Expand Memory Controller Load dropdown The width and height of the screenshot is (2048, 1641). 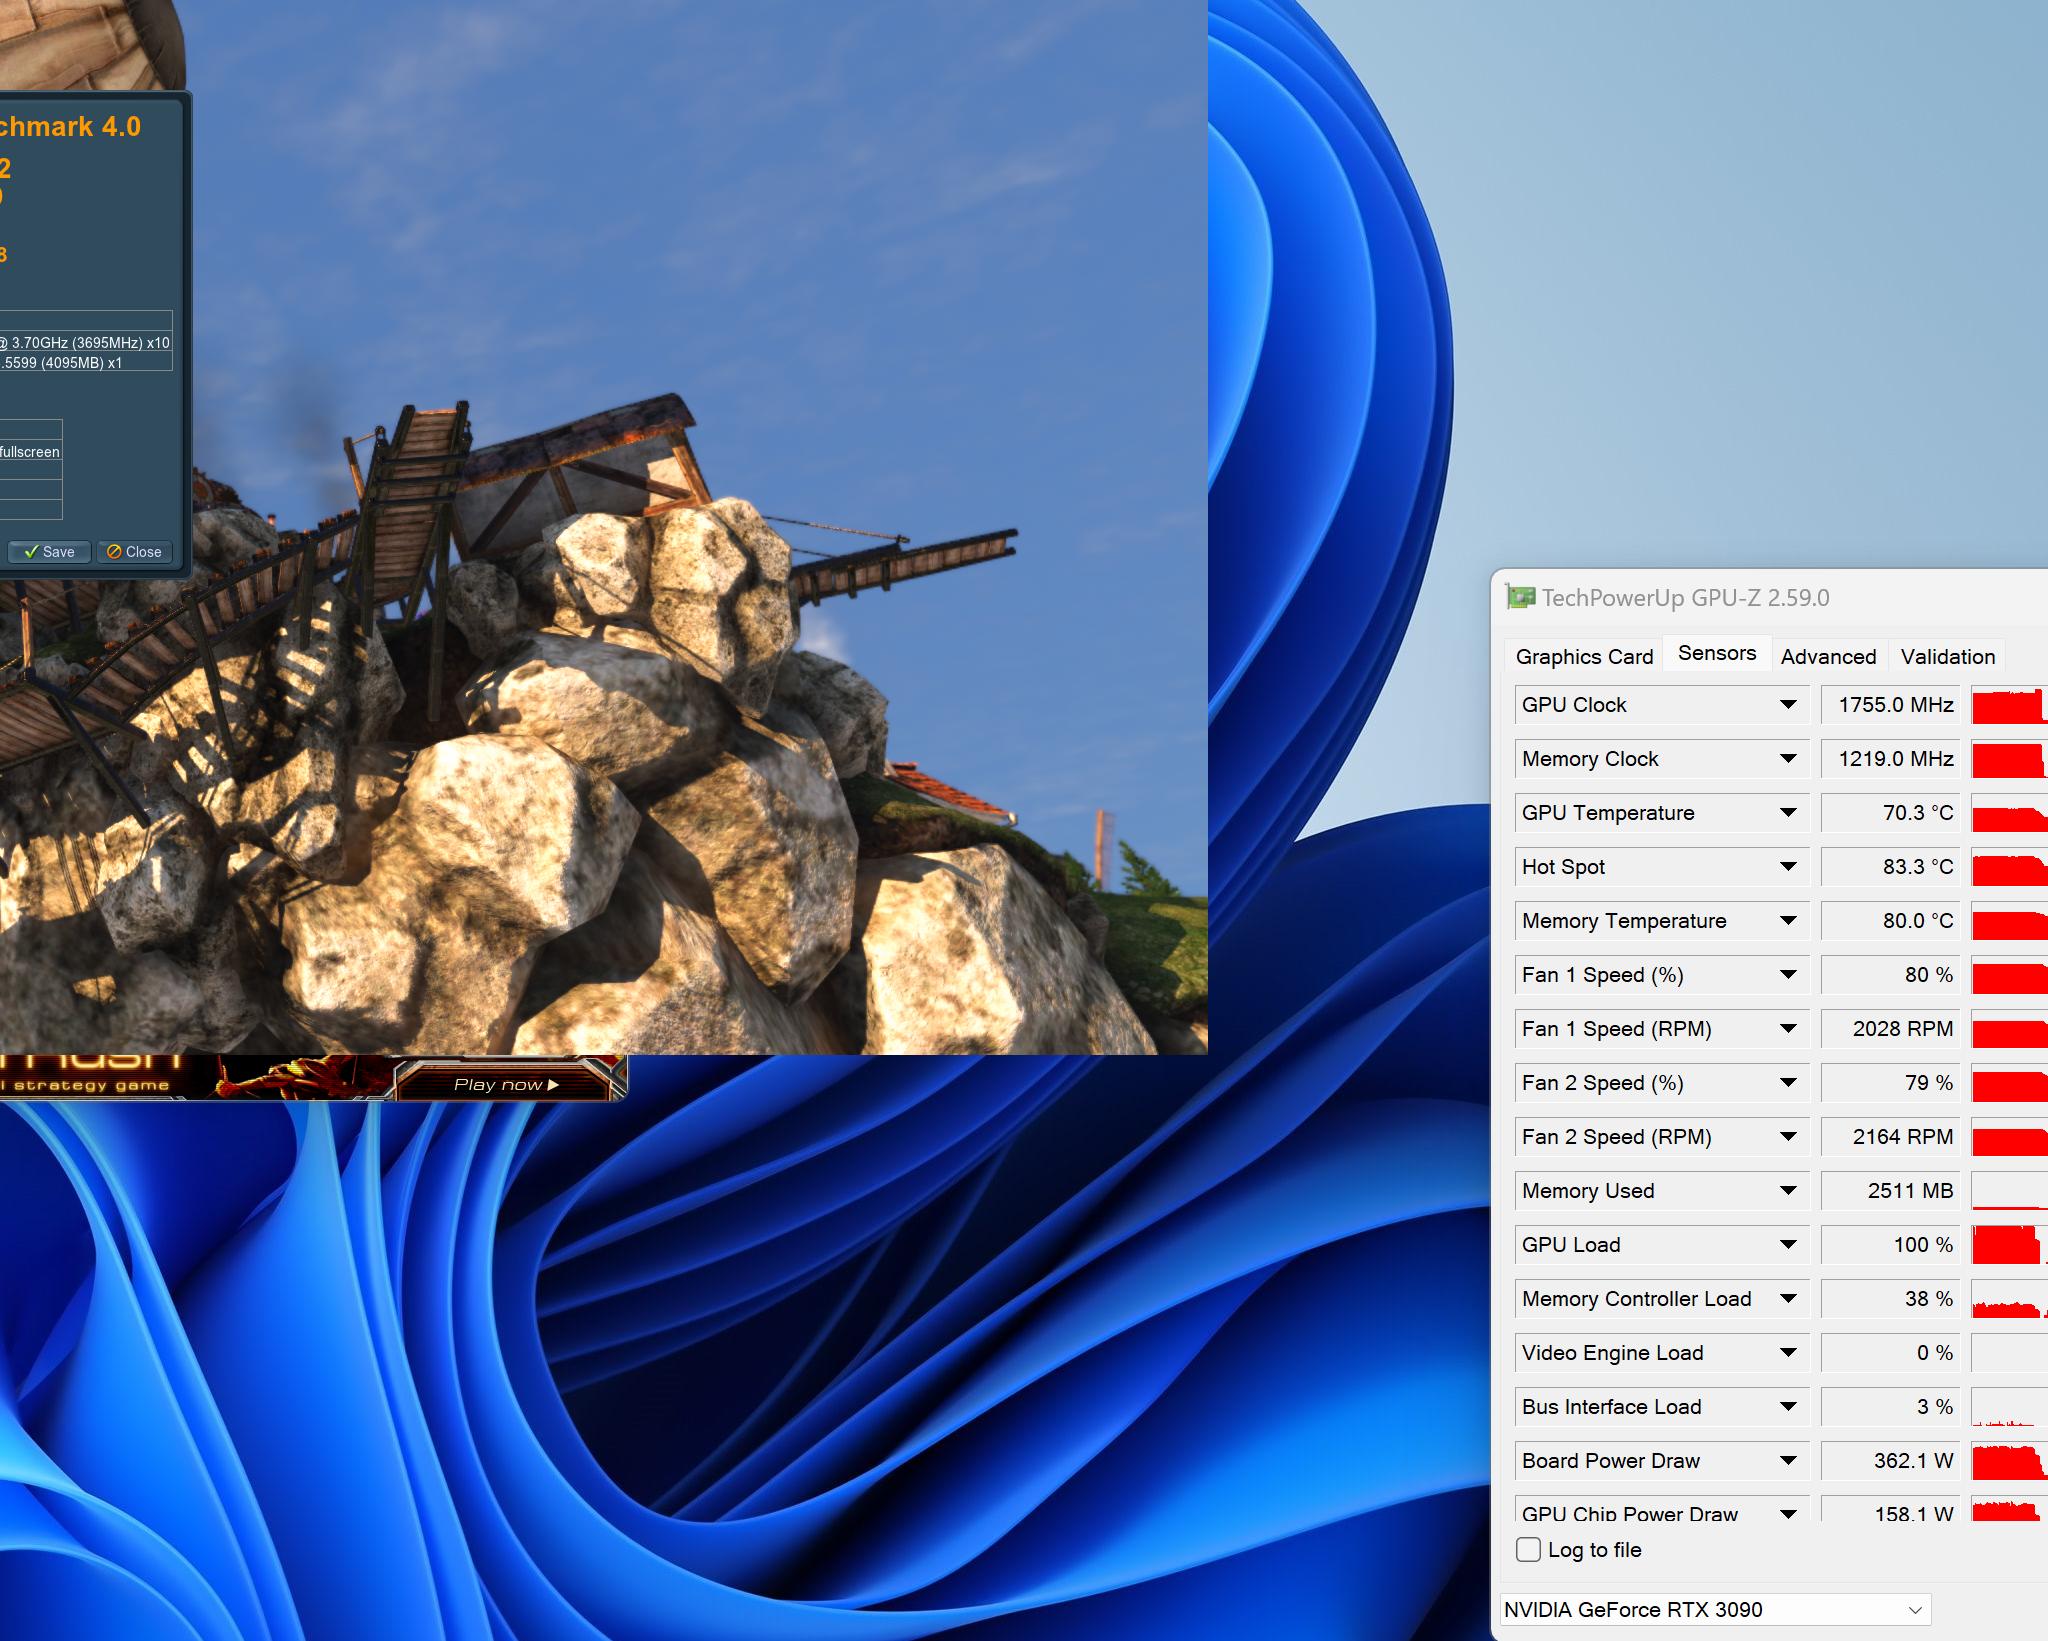tap(1788, 1299)
